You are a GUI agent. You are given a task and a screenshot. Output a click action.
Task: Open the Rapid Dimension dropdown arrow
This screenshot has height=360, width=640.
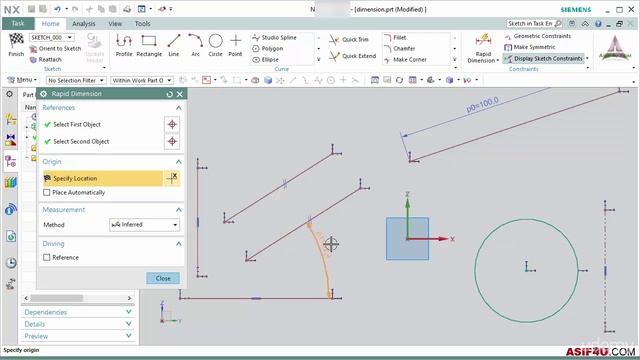pos(498,61)
